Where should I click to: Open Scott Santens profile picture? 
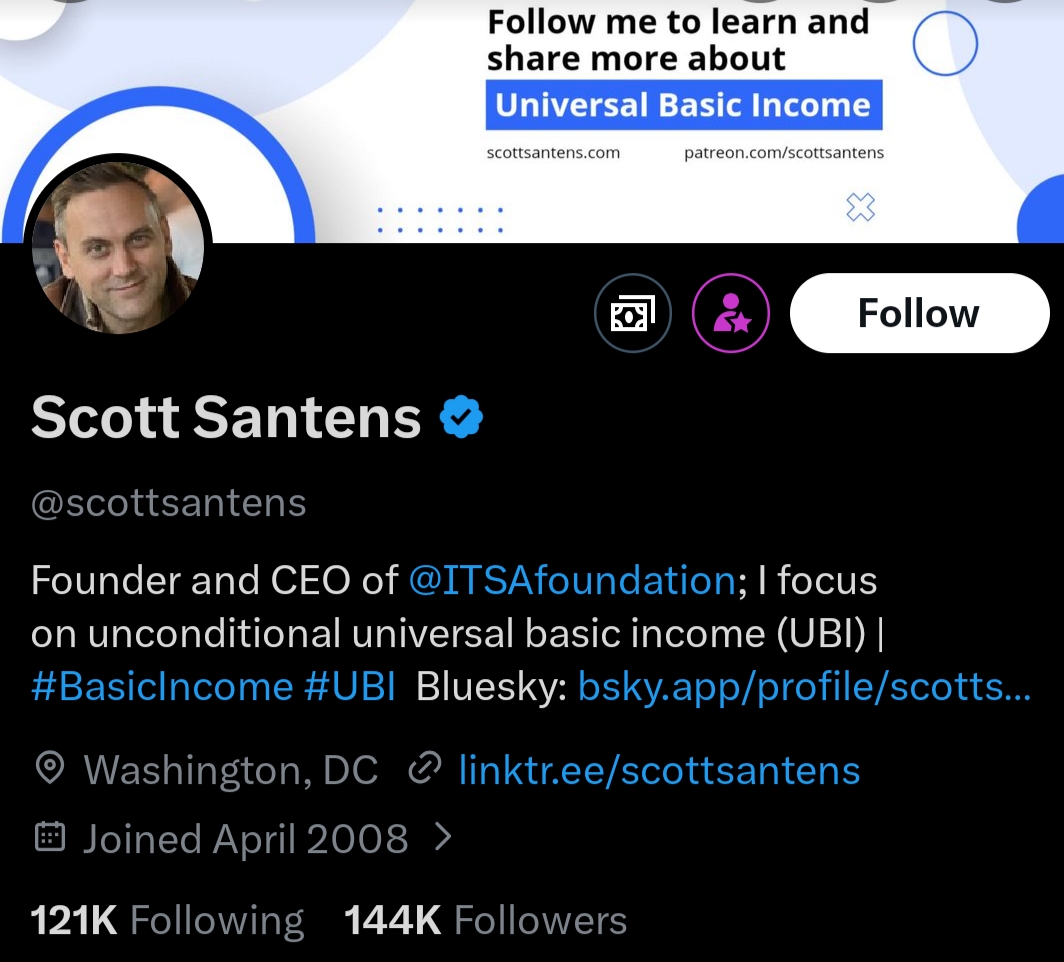(x=118, y=248)
